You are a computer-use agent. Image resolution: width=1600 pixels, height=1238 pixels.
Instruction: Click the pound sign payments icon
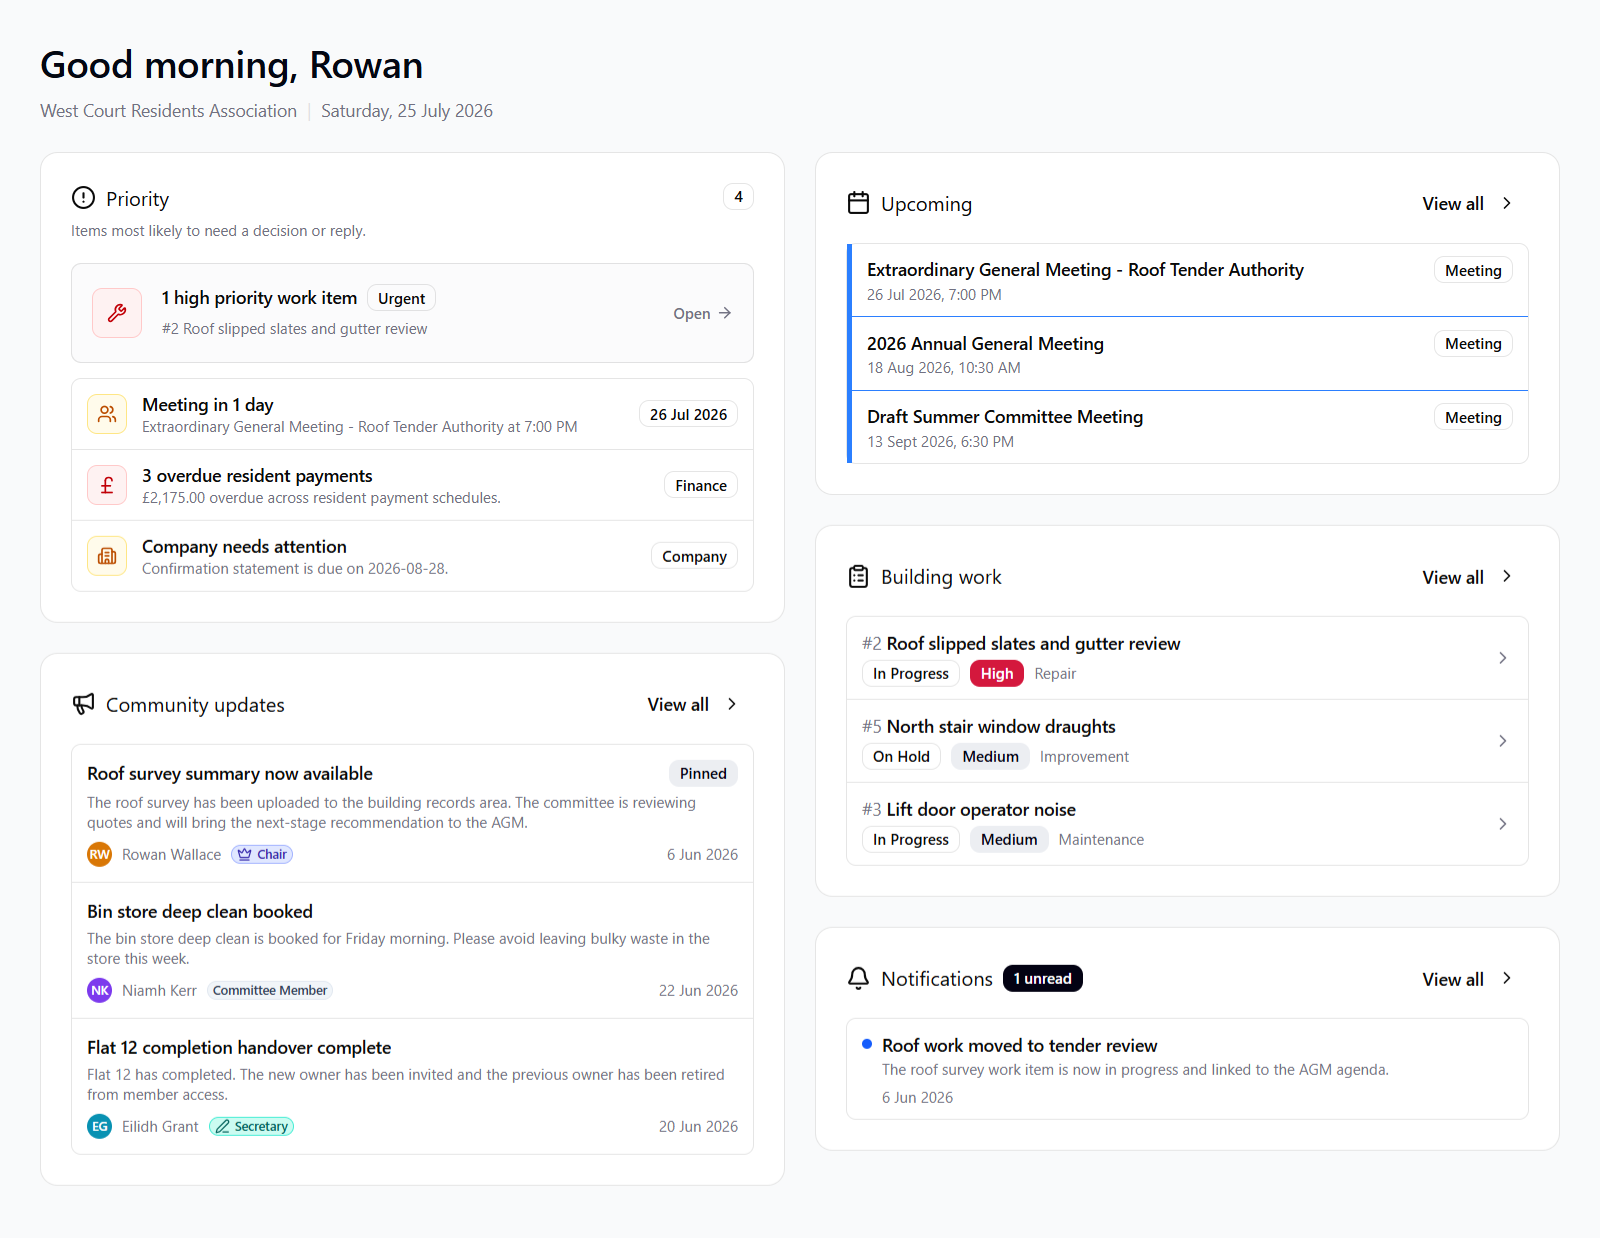click(x=107, y=485)
